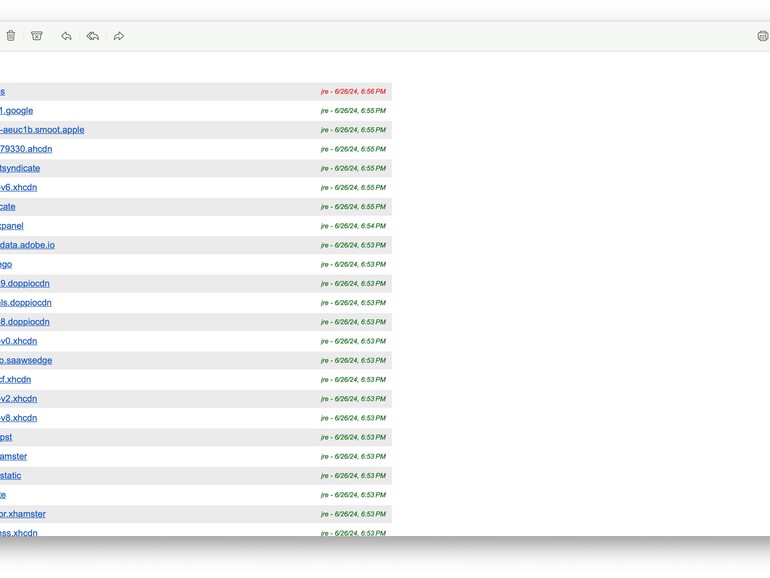Open the xpanel link
Viewport: 770px width, 578px height.
(x=12, y=226)
